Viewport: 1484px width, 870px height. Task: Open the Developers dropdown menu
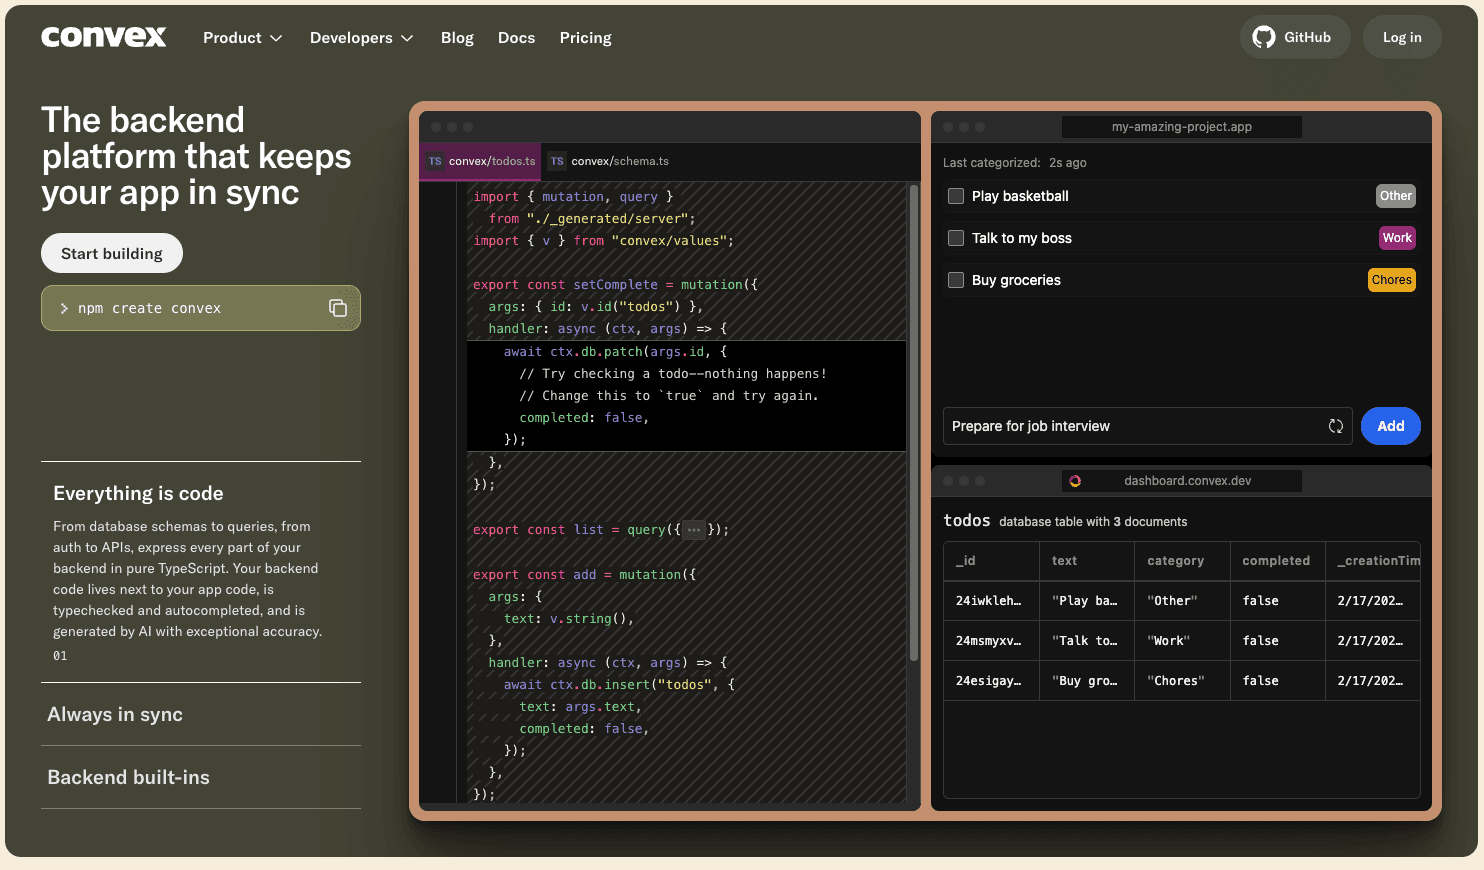point(361,38)
